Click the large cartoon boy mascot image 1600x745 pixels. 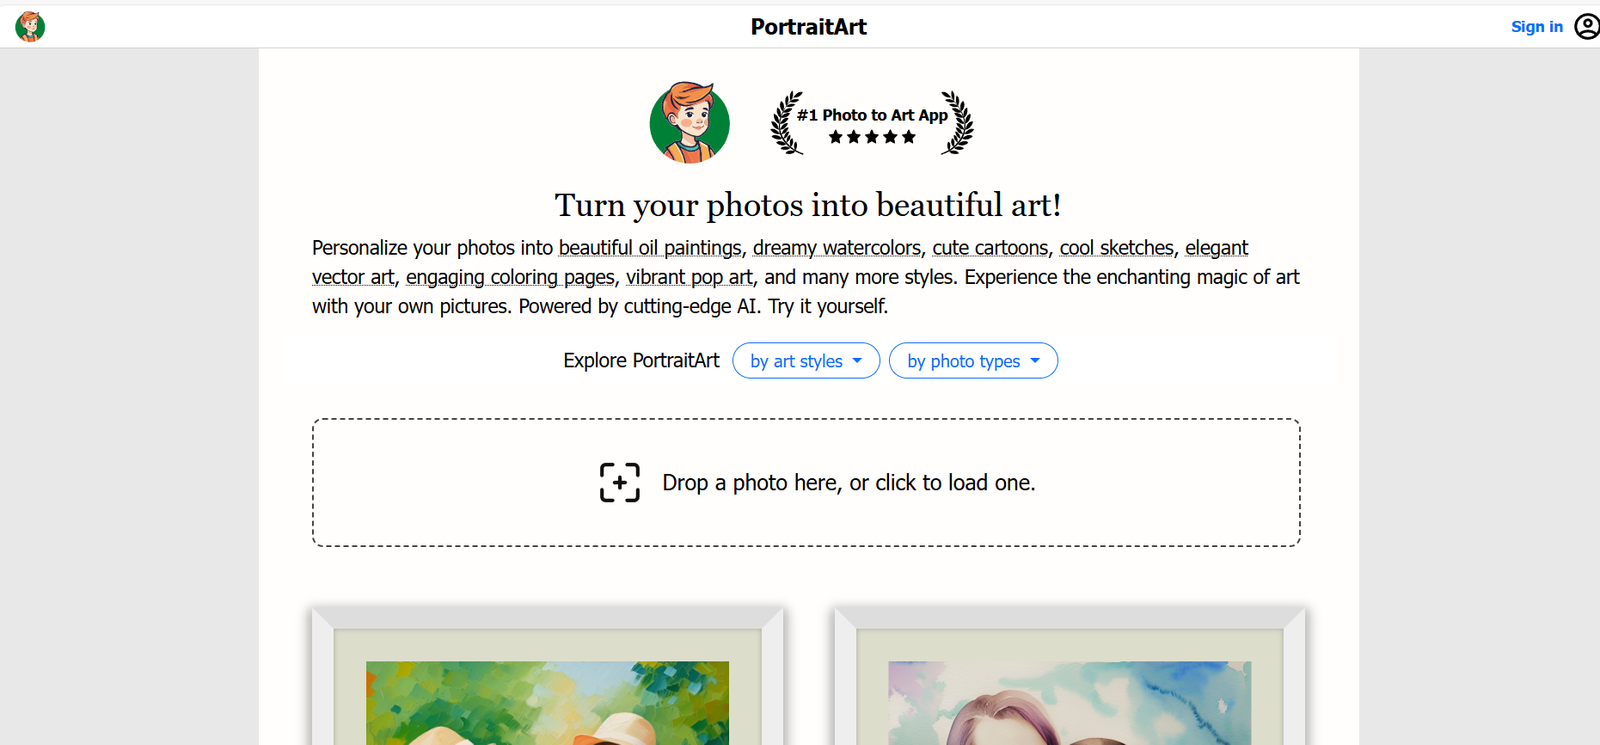[689, 123]
